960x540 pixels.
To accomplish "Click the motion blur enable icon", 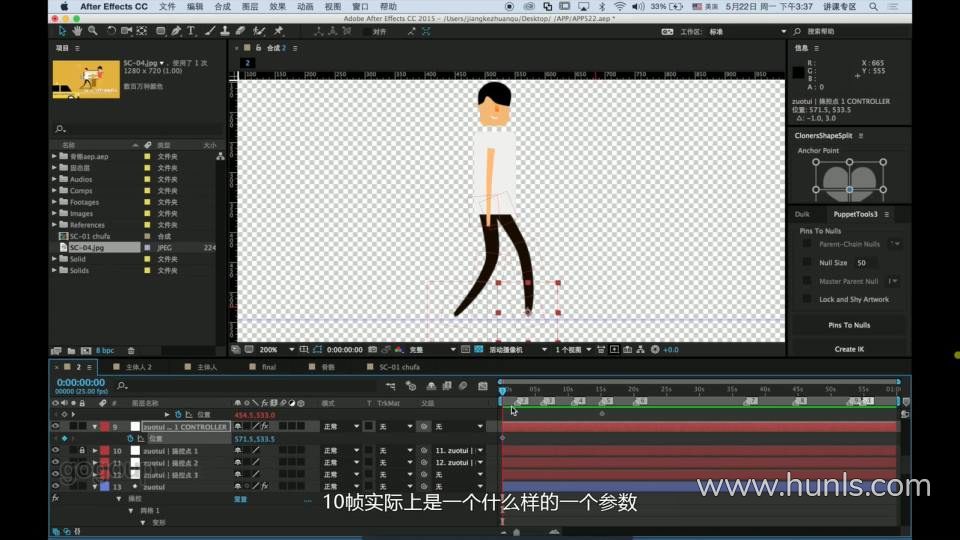I will click(x=463, y=386).
